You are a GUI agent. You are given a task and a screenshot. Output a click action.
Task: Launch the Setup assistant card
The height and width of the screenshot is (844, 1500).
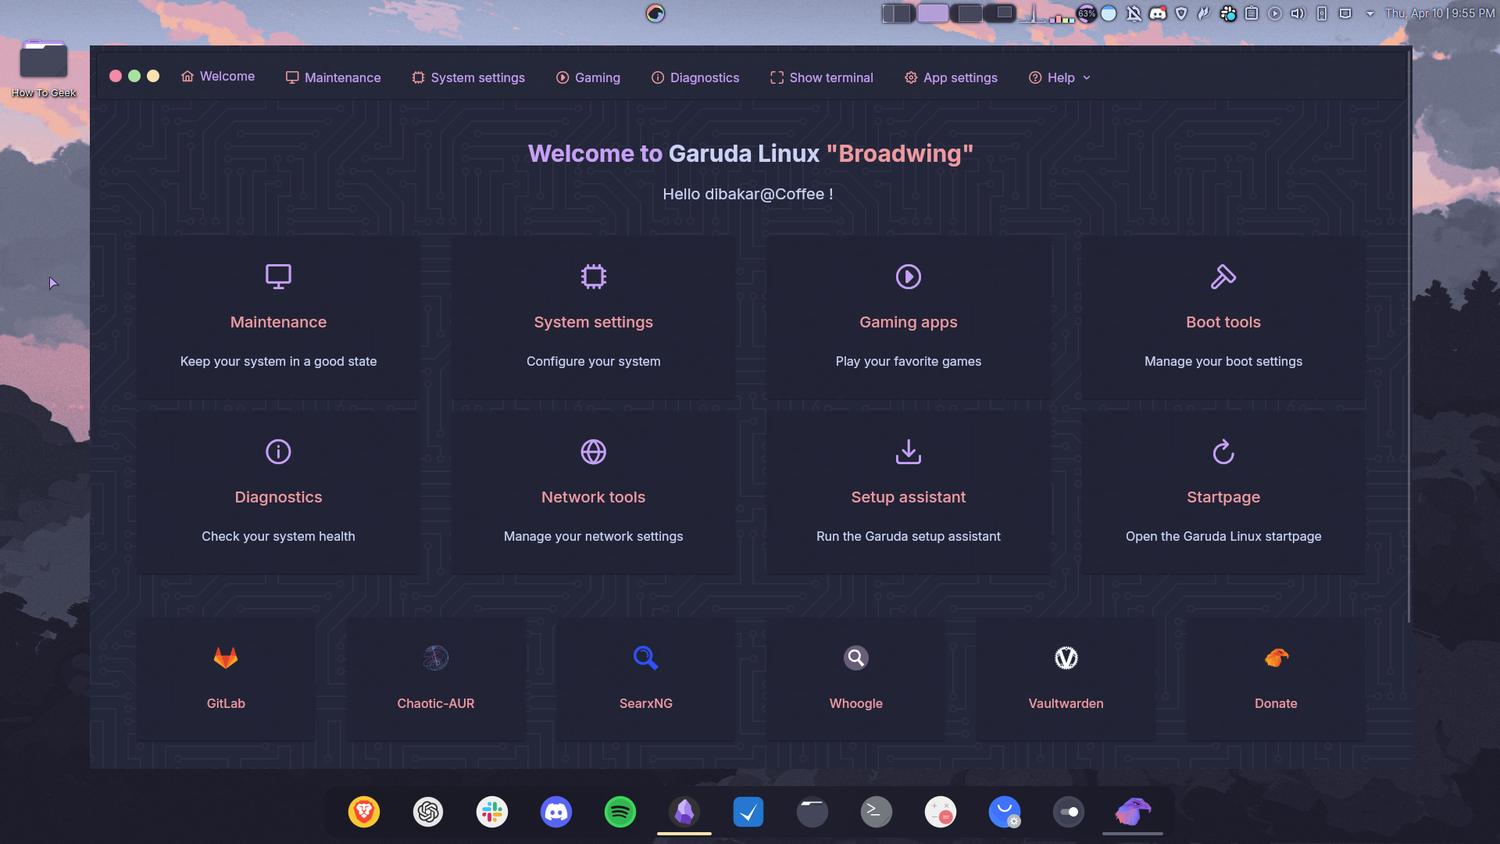908,492
